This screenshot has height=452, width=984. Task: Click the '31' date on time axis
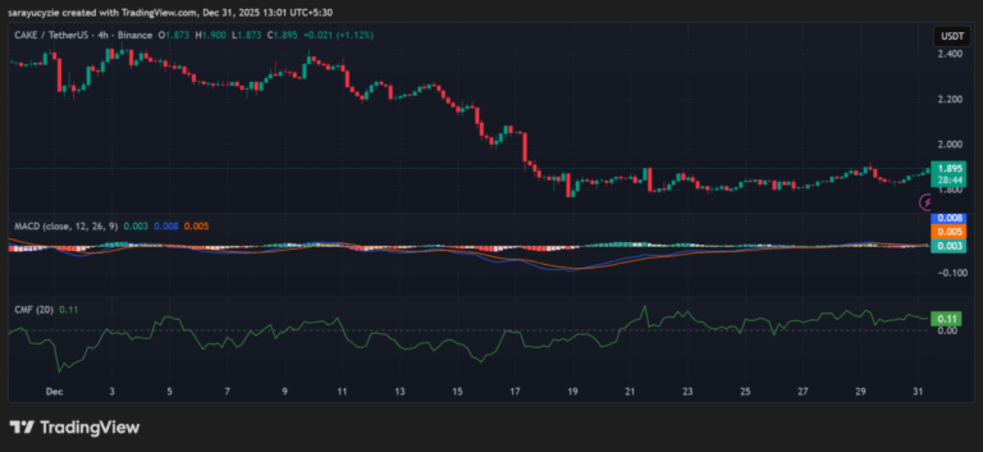point(918,393)
